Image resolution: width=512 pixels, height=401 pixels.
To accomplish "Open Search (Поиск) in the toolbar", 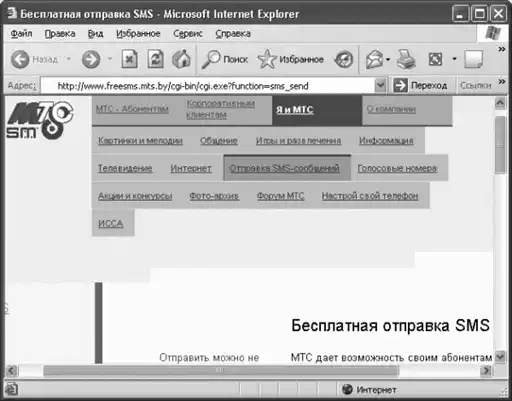I will click(225, 59).
